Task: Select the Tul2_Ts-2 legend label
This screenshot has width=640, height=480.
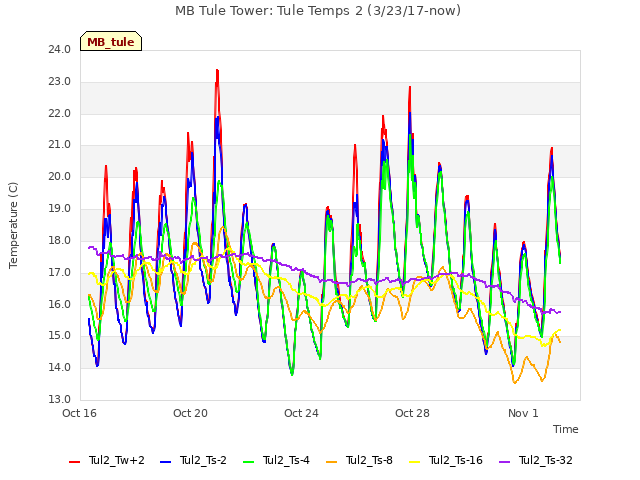Action: coord(203,460)
